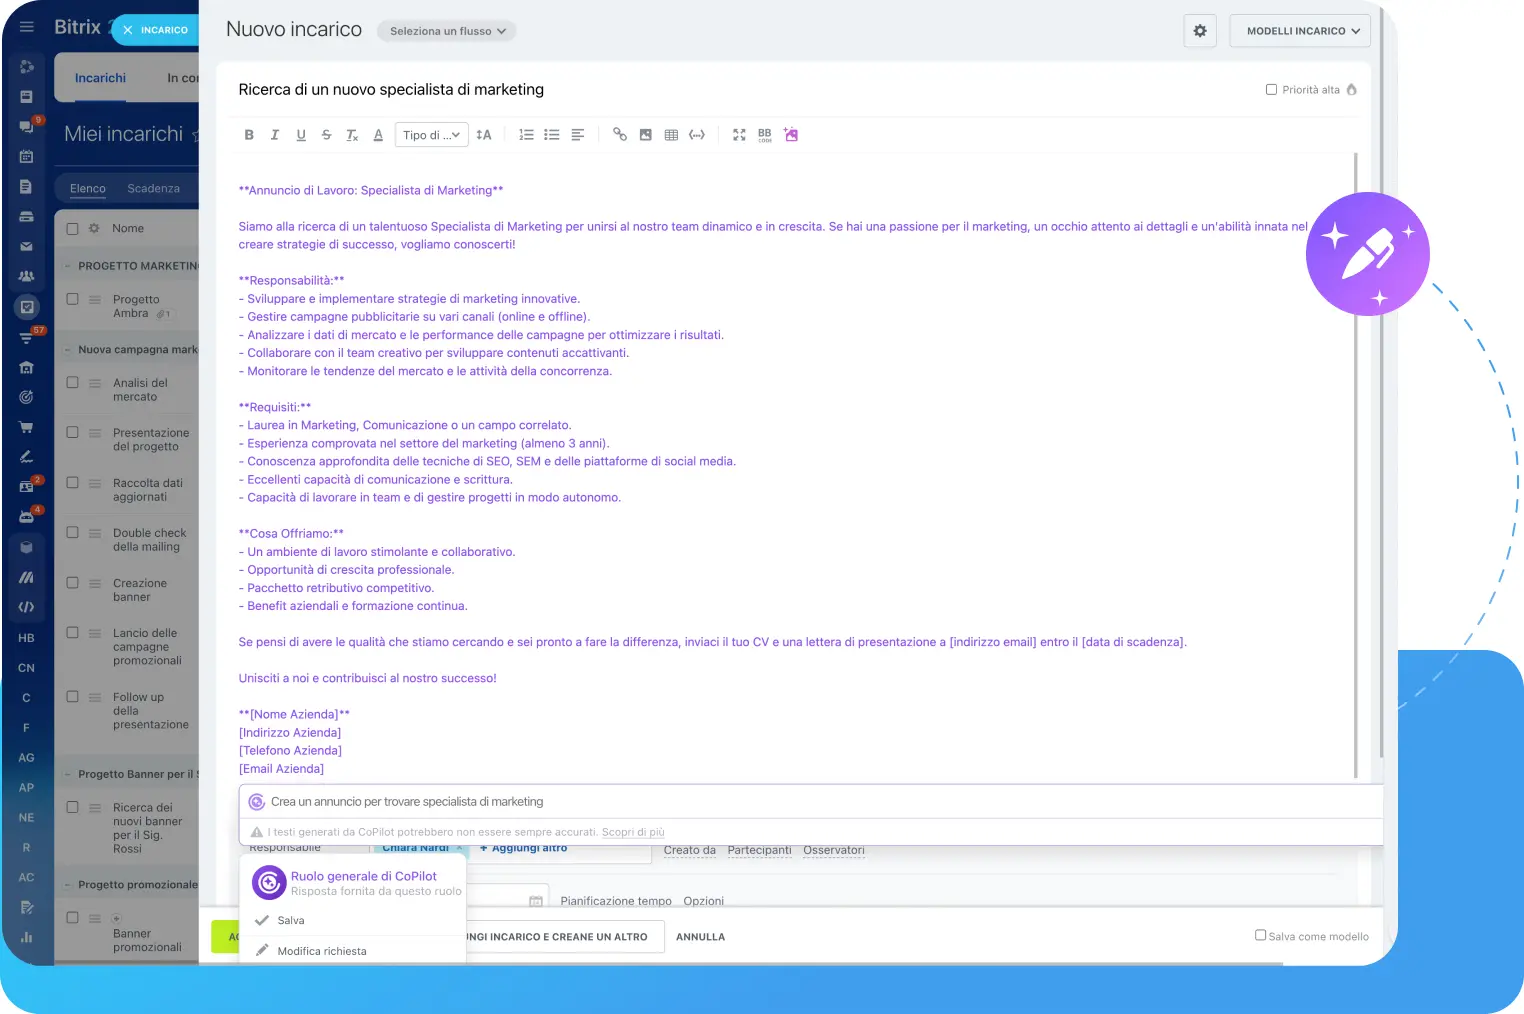Check the Salva come modello option
Viewport: 1524px width, 1014px height.
(1260, 936)
